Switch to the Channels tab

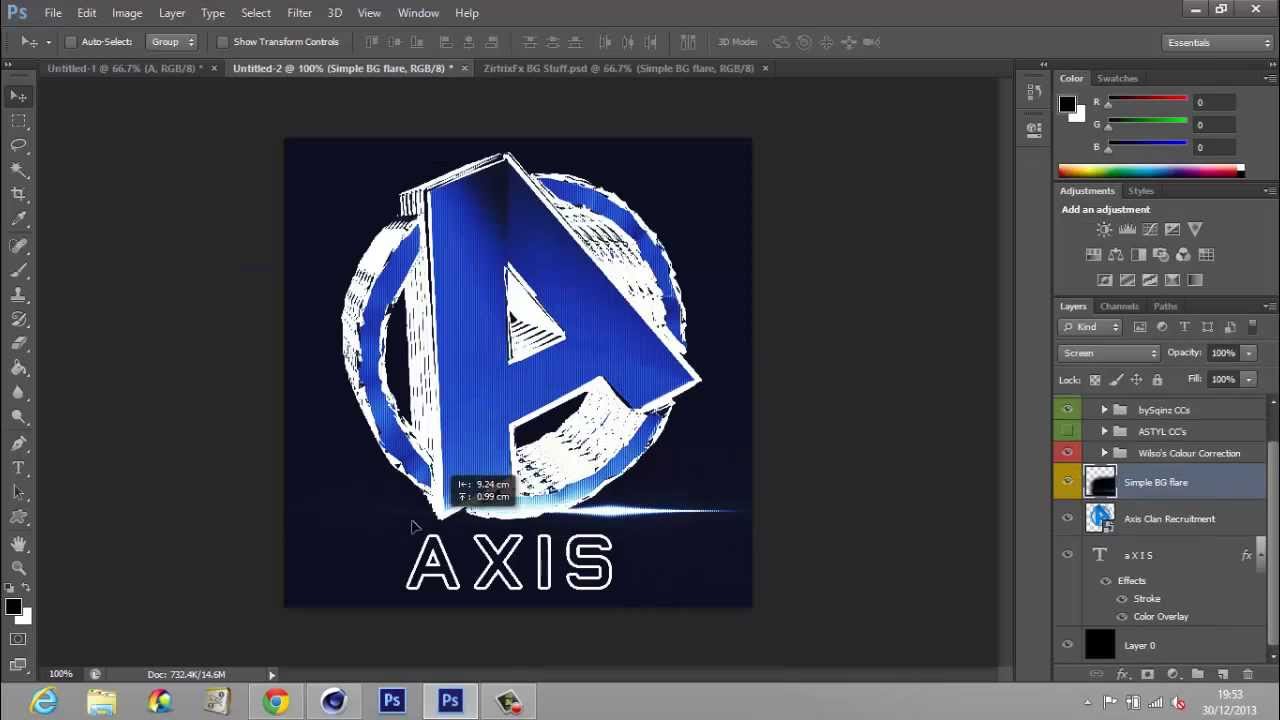[x=1119, y=306]
